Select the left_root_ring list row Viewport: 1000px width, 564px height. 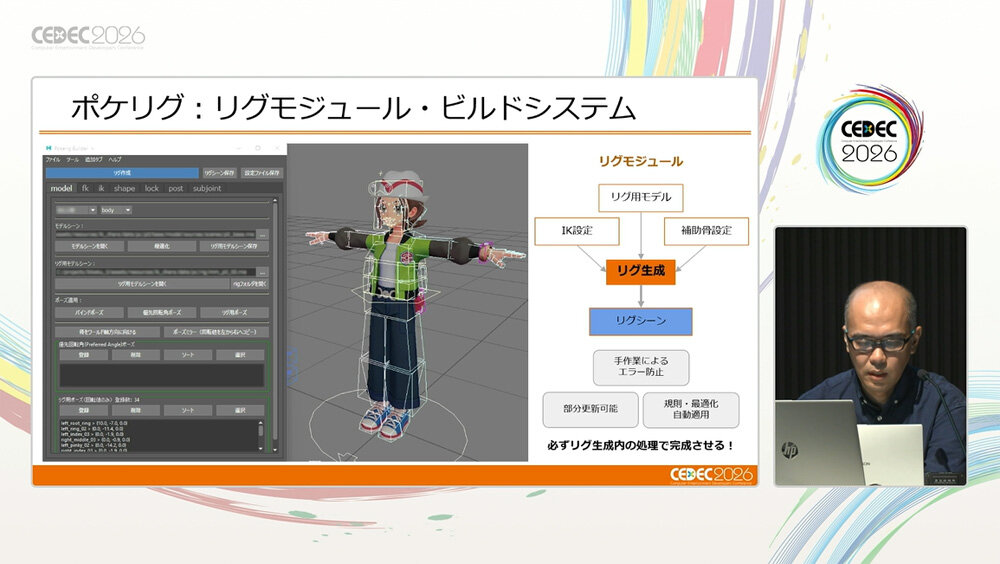[94, 423]
